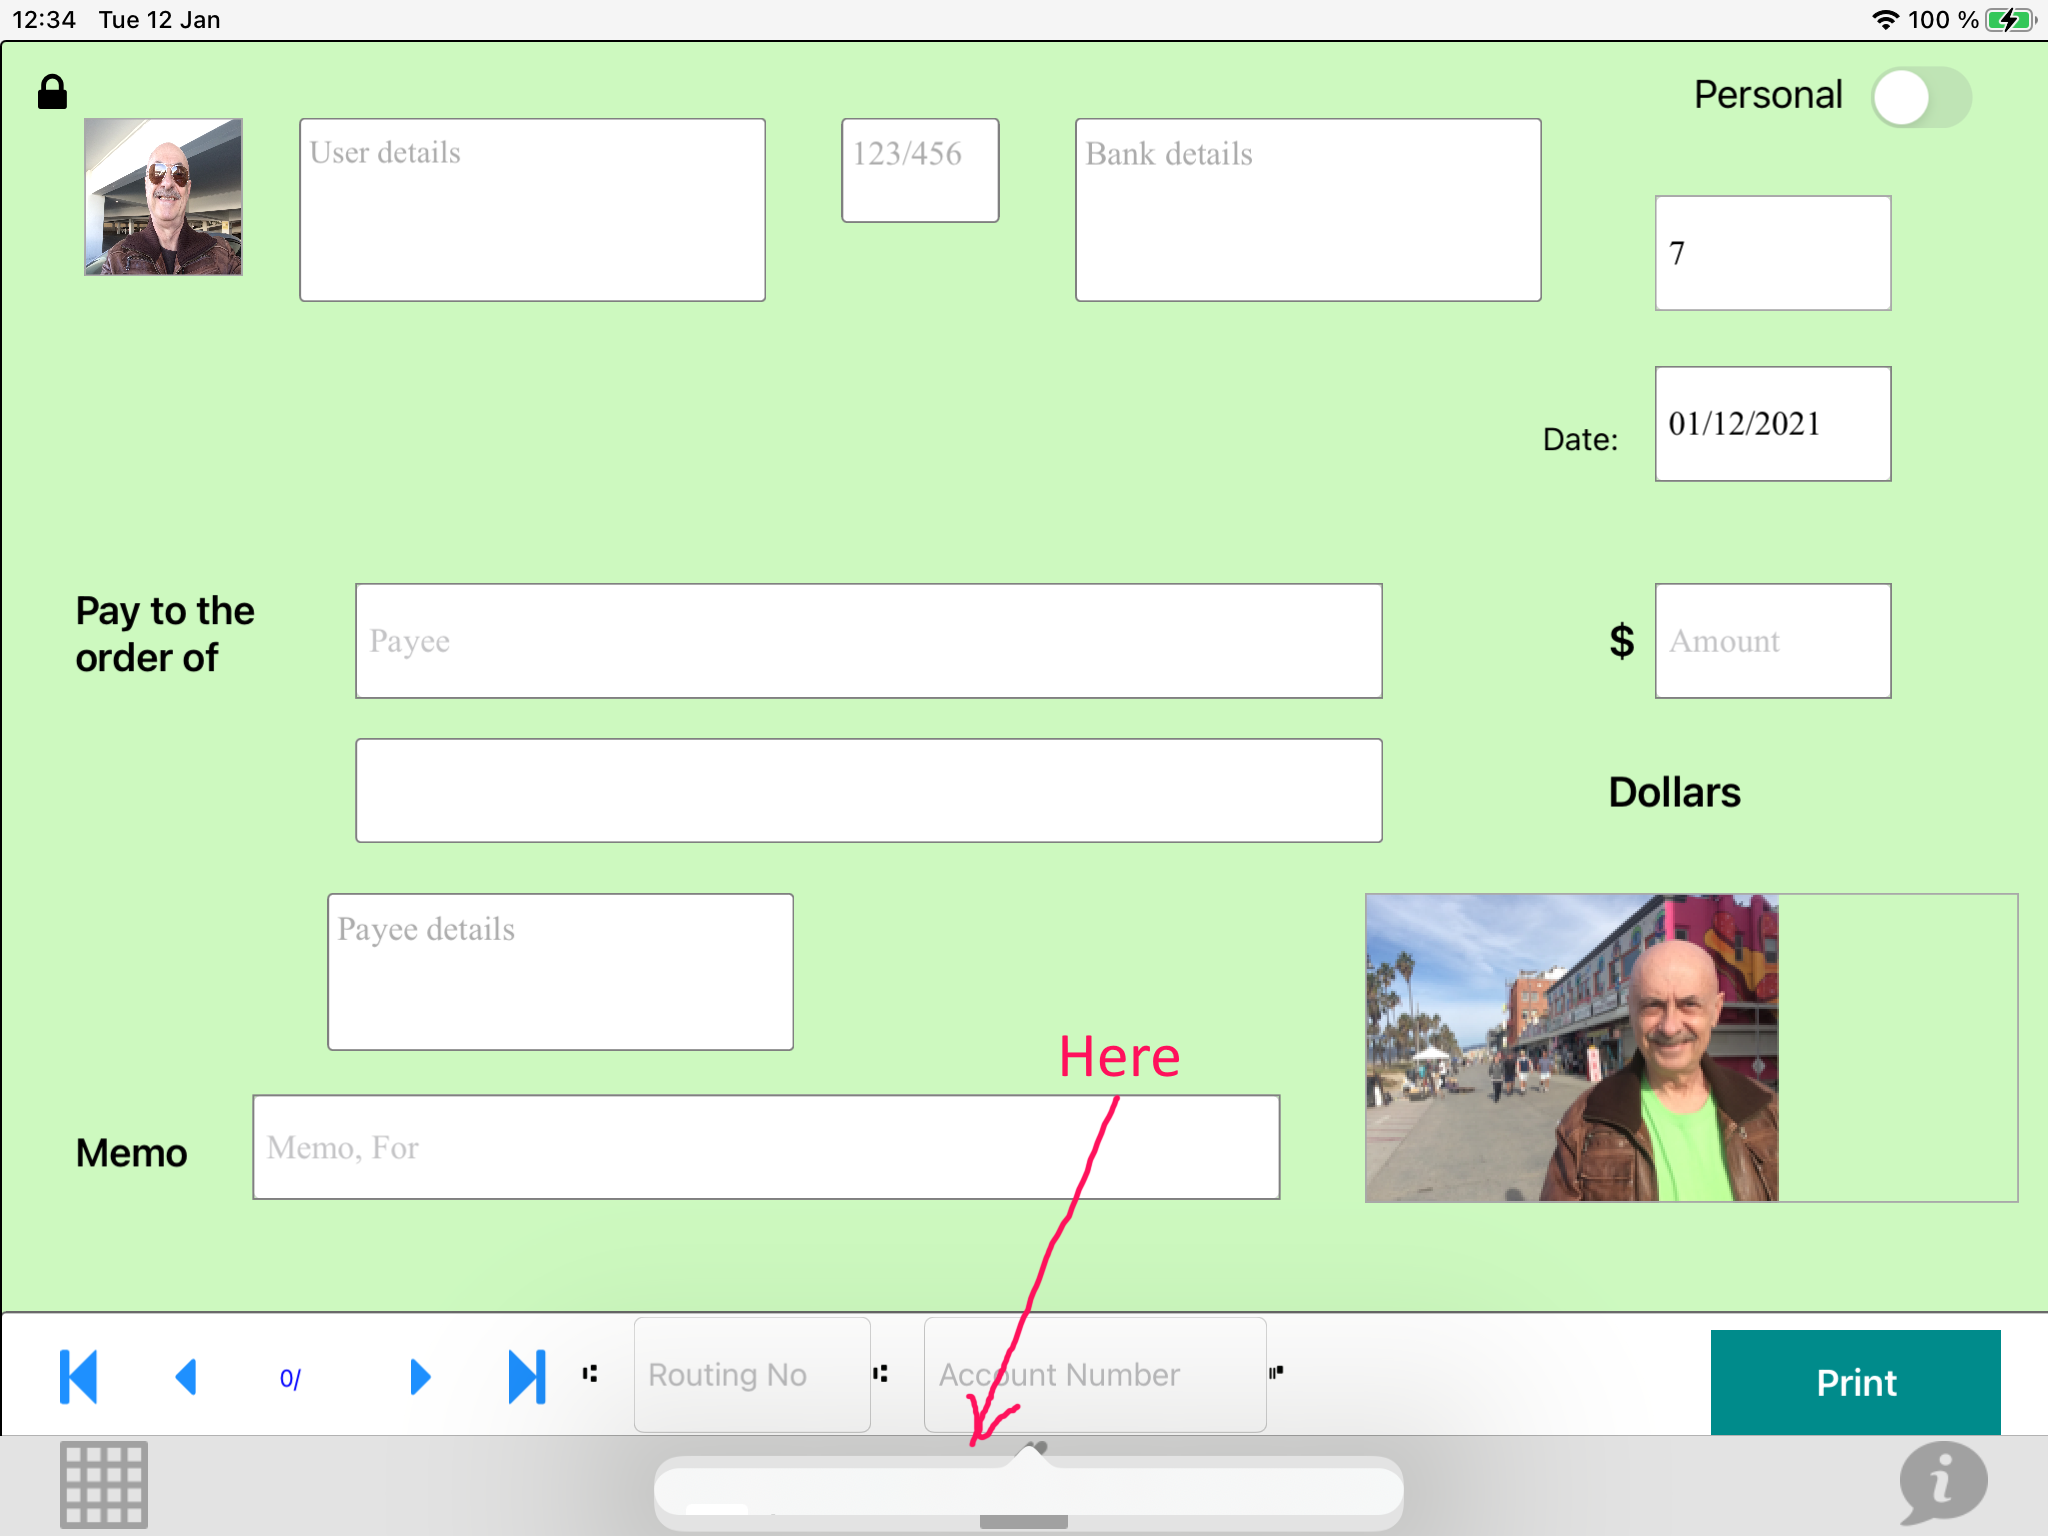
Task: Tap the black lock icon
Action: tap(52, 93)
